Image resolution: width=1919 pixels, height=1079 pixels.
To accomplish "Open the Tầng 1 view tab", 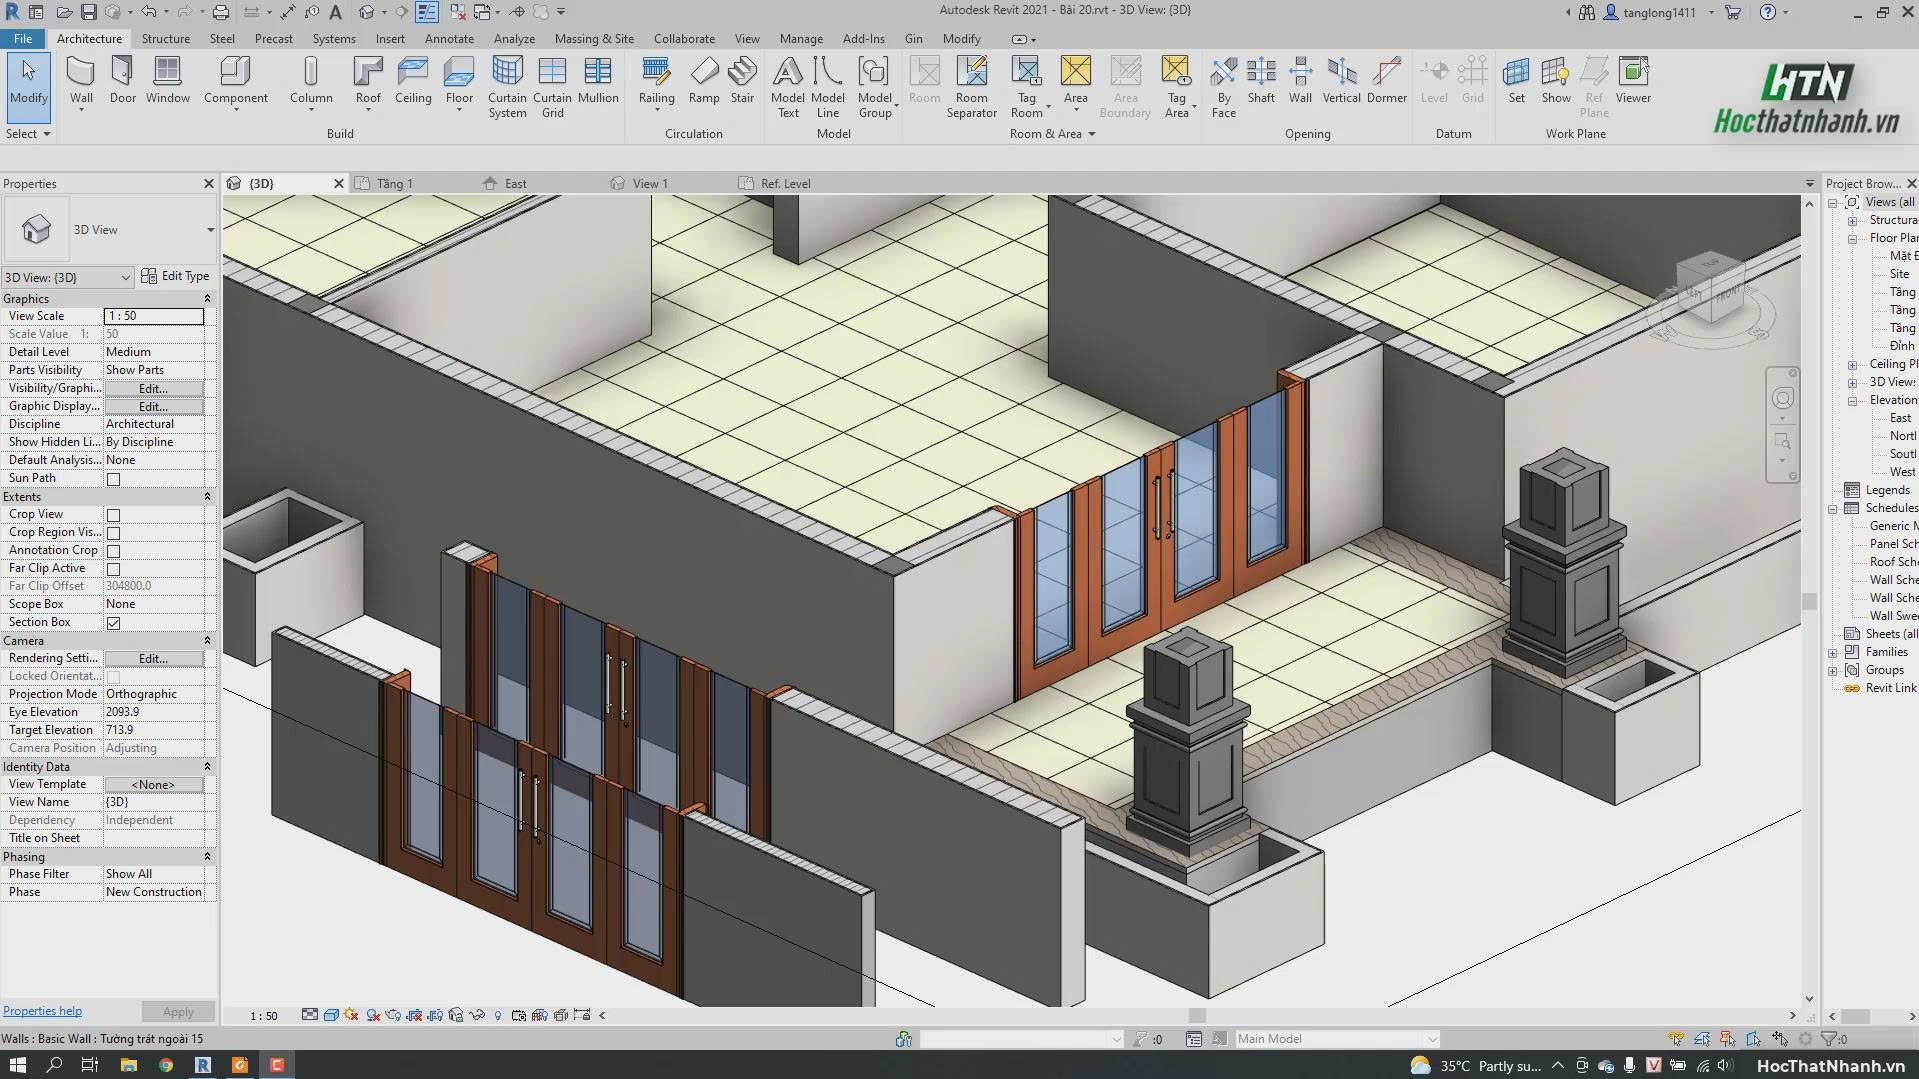I will [394, 183].
